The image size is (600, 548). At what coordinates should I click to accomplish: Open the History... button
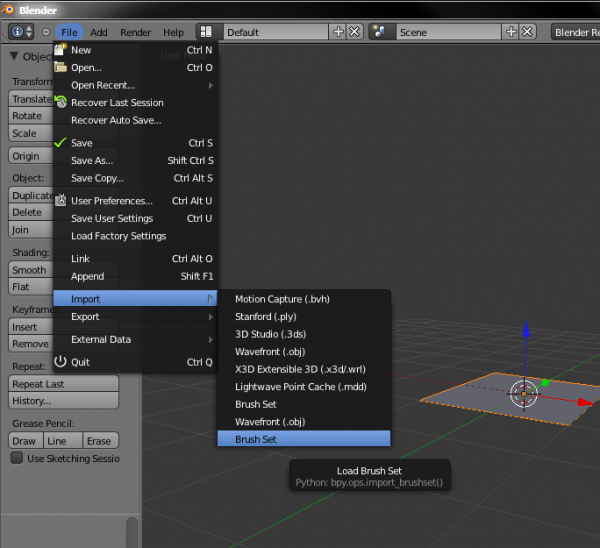click(64, 401)
